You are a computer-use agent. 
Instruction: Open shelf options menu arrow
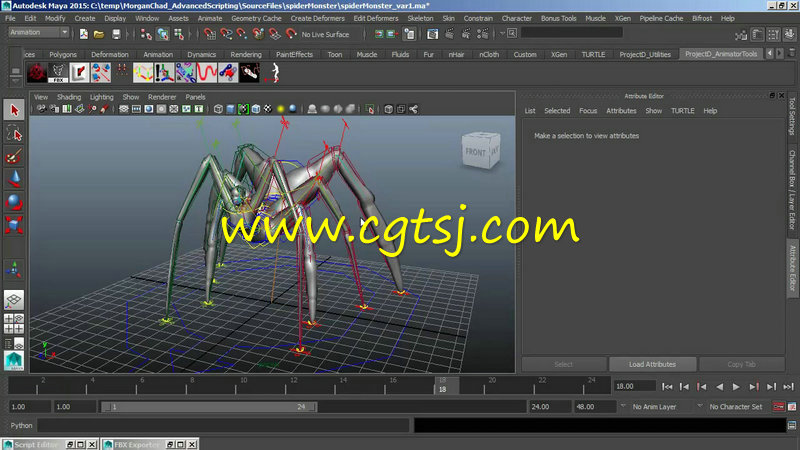pyautogui.click(x=15, y=81)
